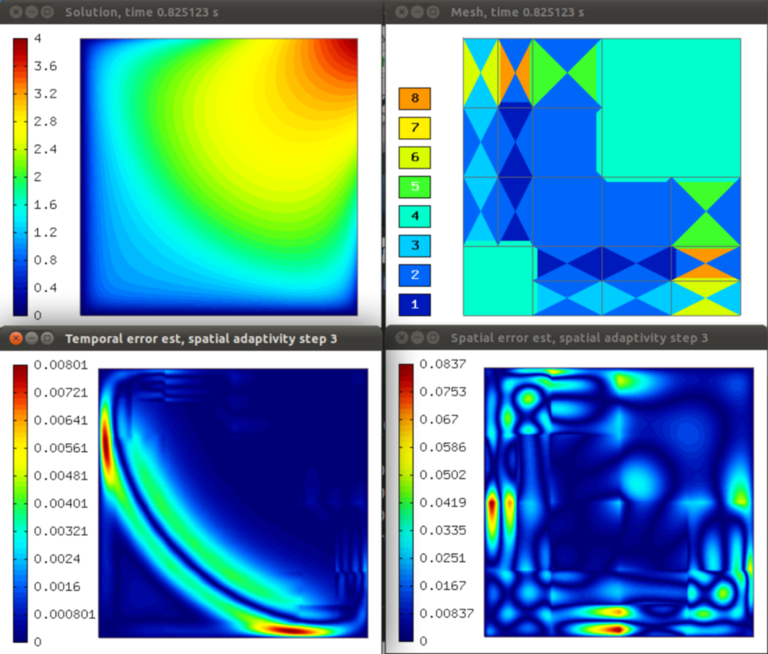This screenshot has height=654, width=768.
Task: Click the large cyan square in mesh
Action: coord(670,108)
